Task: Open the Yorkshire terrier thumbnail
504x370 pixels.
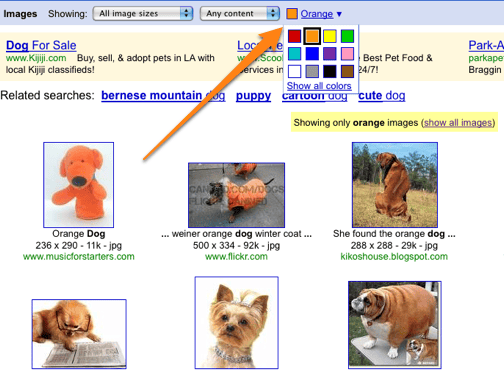Action: pyautogui.click(x=237, y=323)
